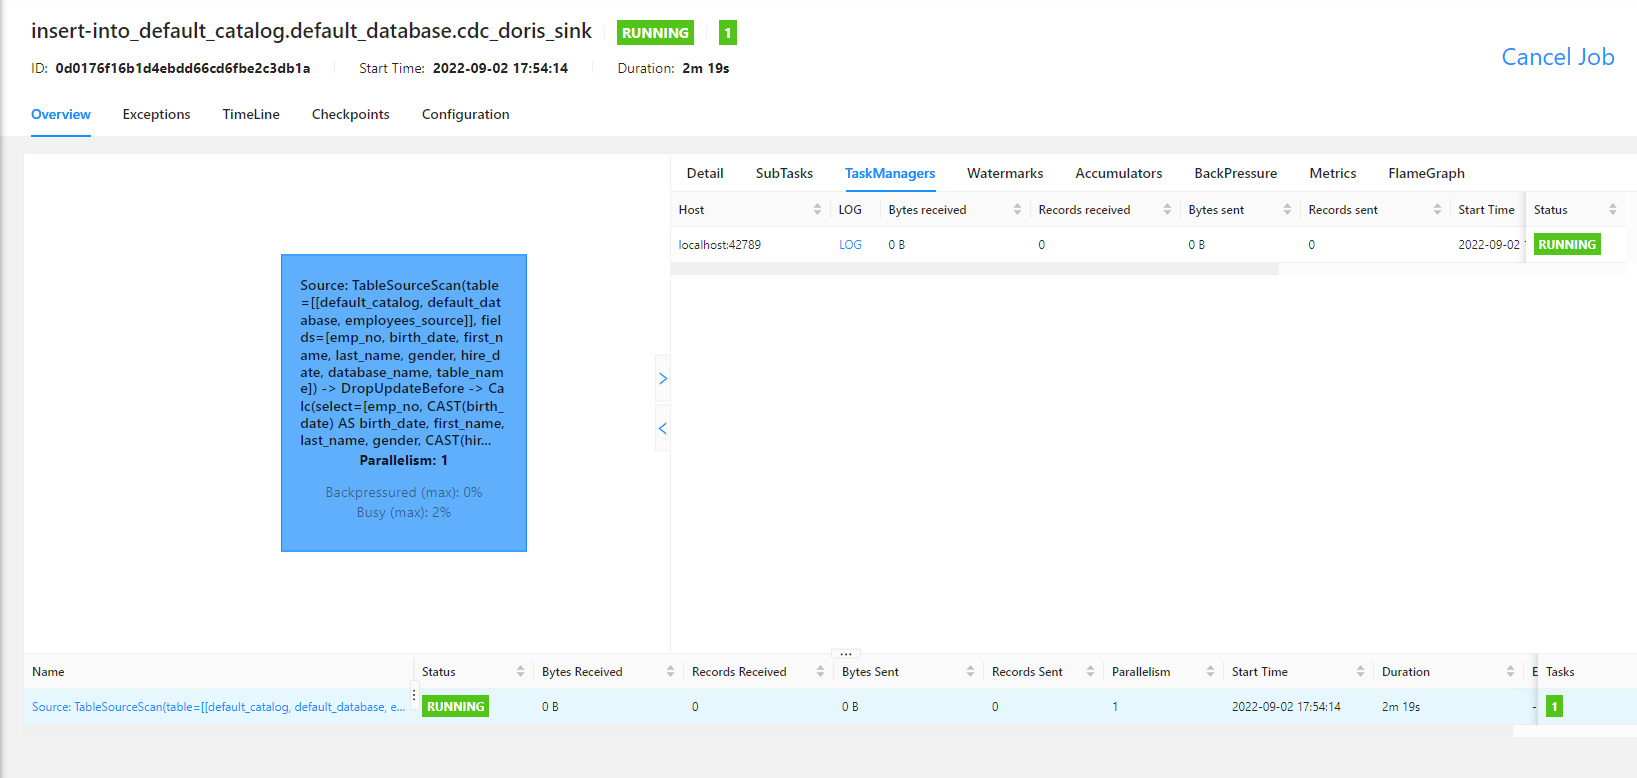Image resolution: width=1637 pixels, height=778 pixels.
Task: Click the horizontal scrollbar under TaskManagers table
Action: pos(975,269)
